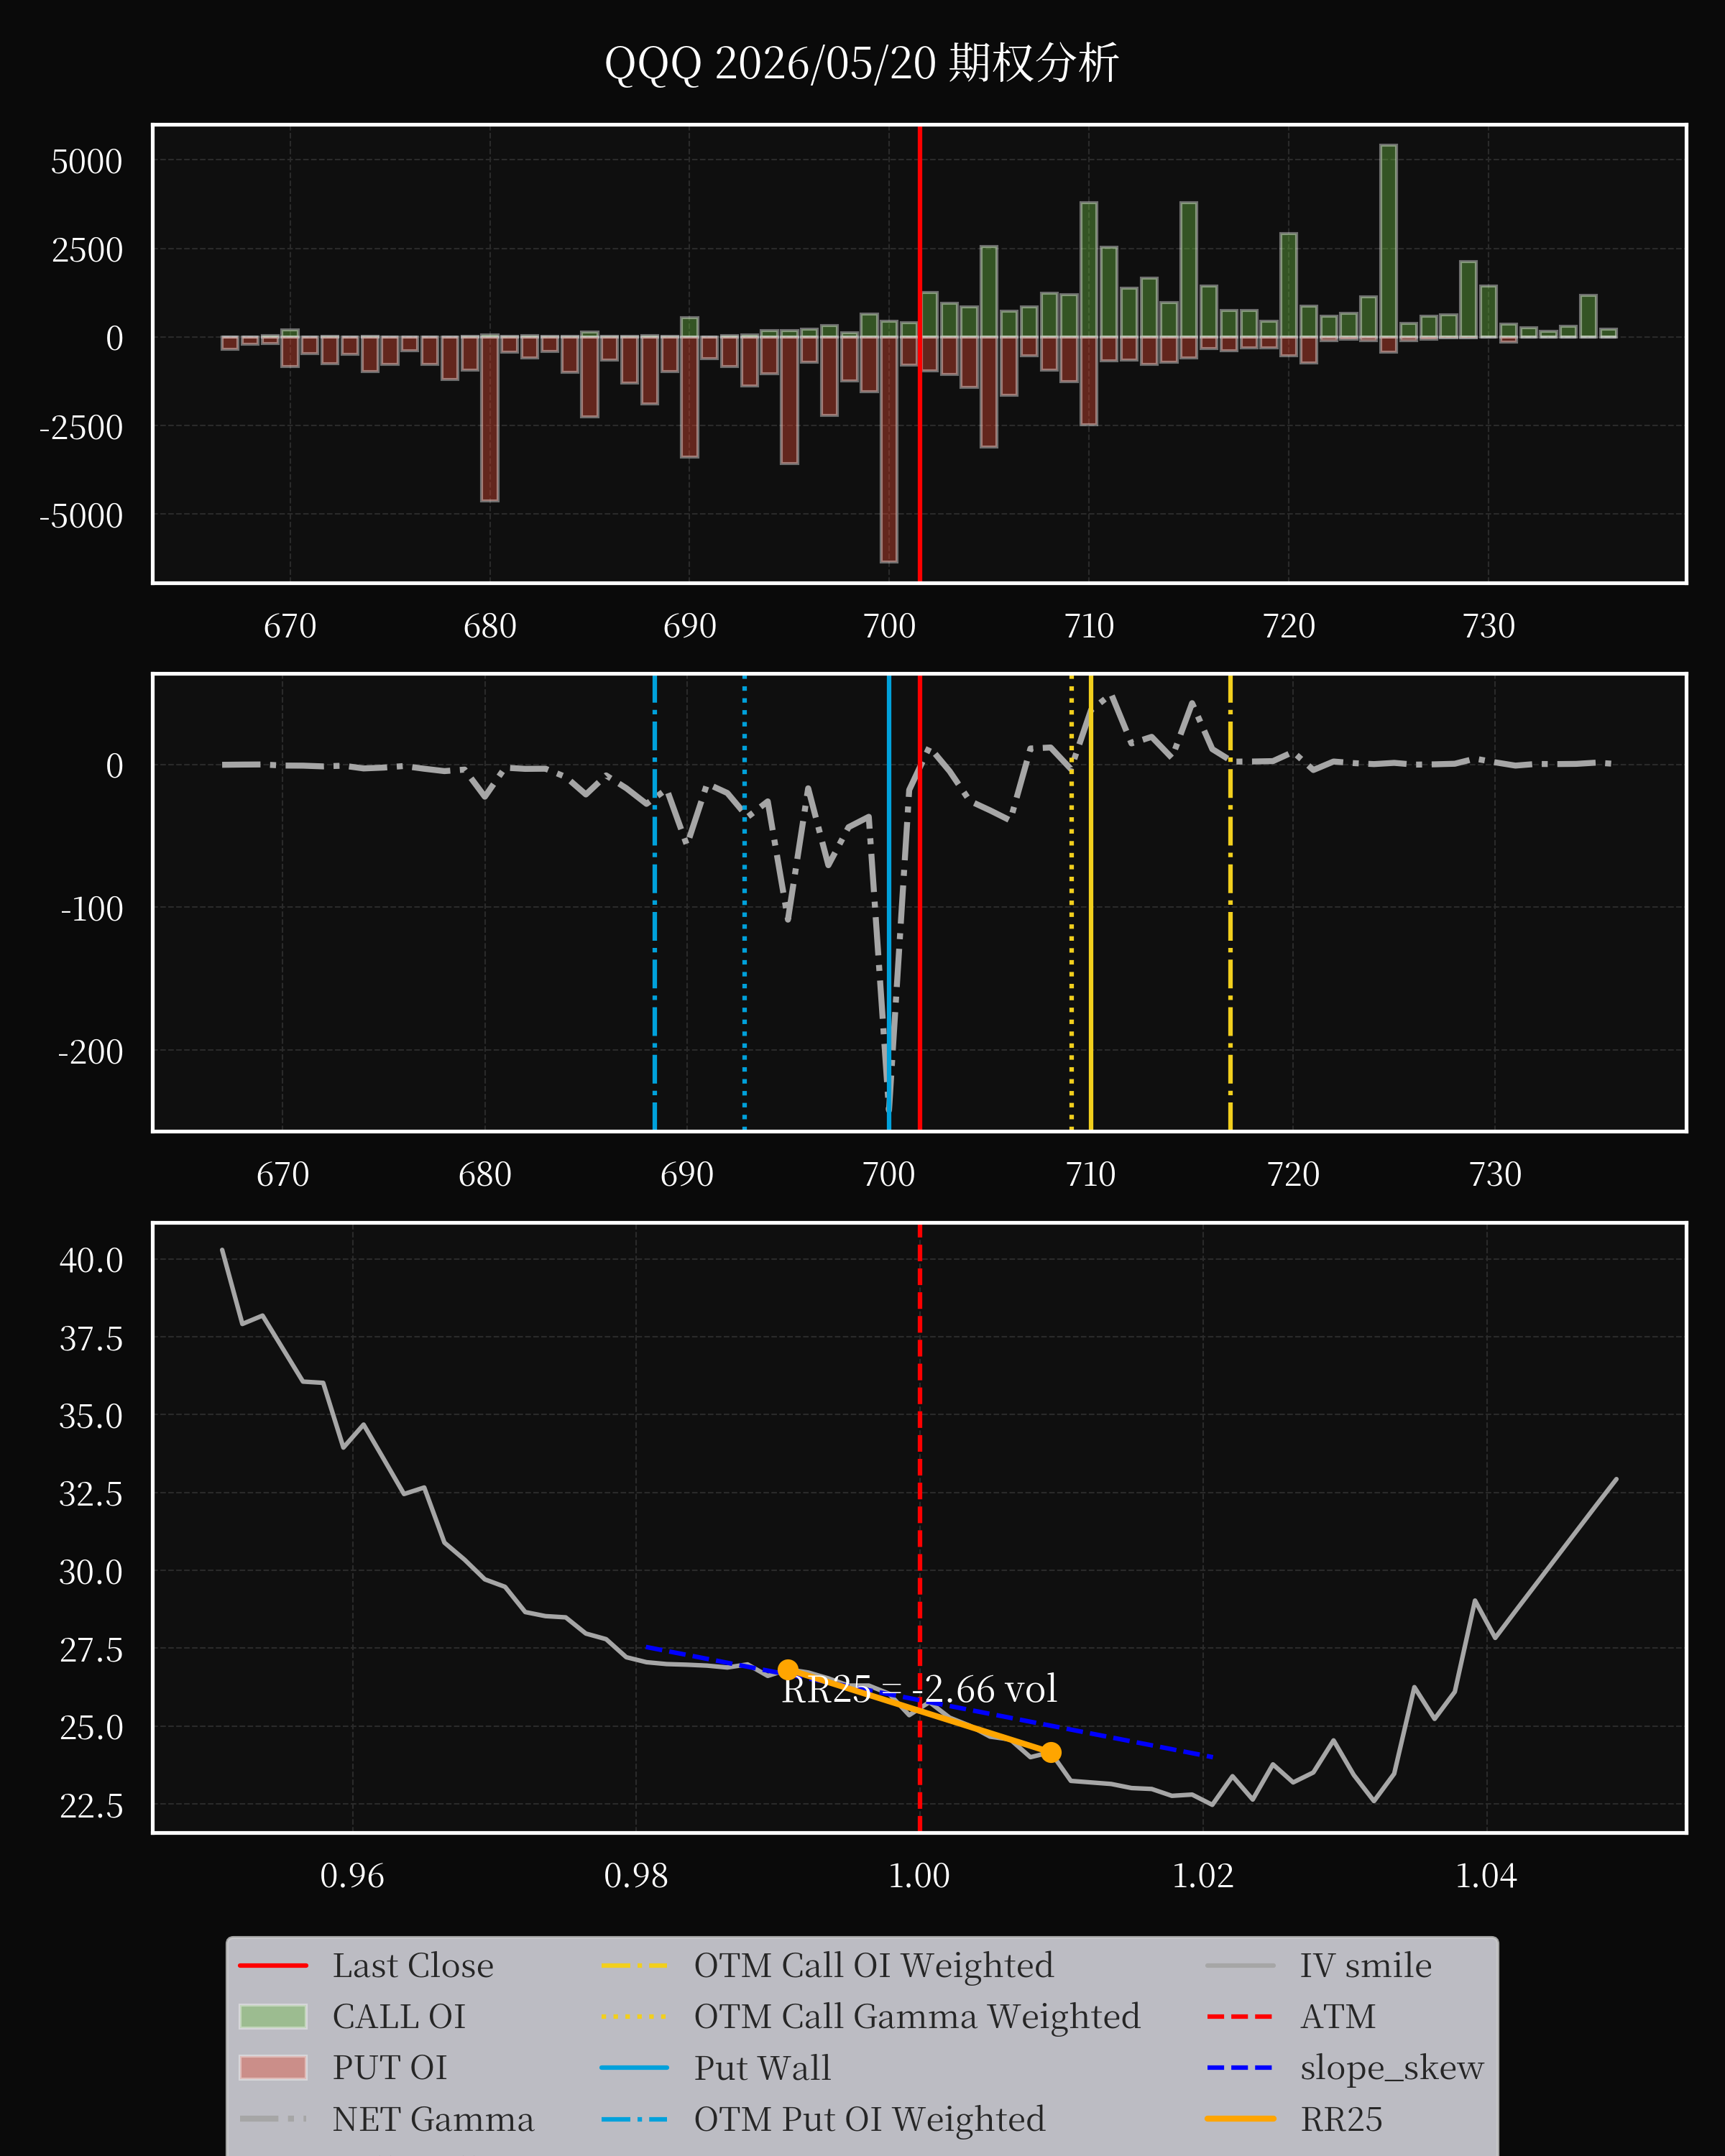
Task: Click the "0.96" moneyness tick label
Action: 352,1876
